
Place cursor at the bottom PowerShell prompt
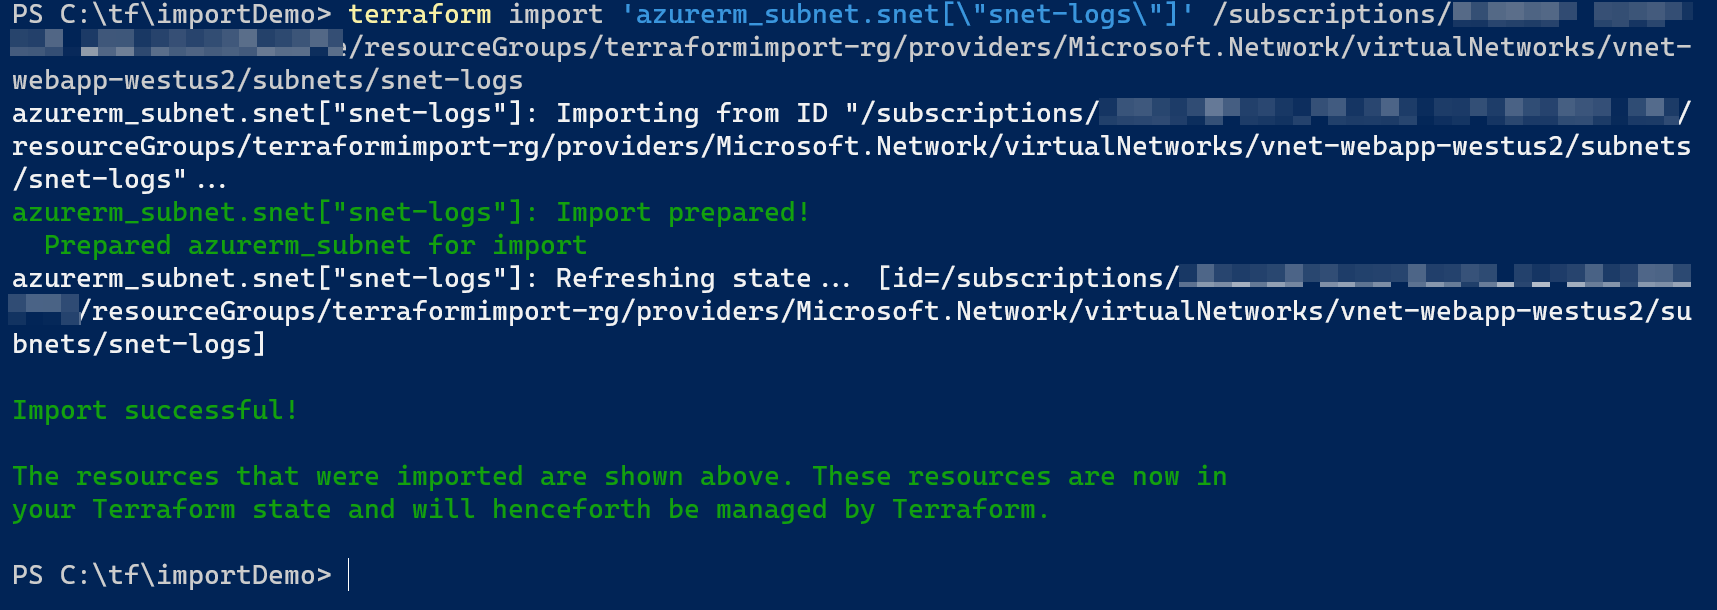(x=349, y=575)
